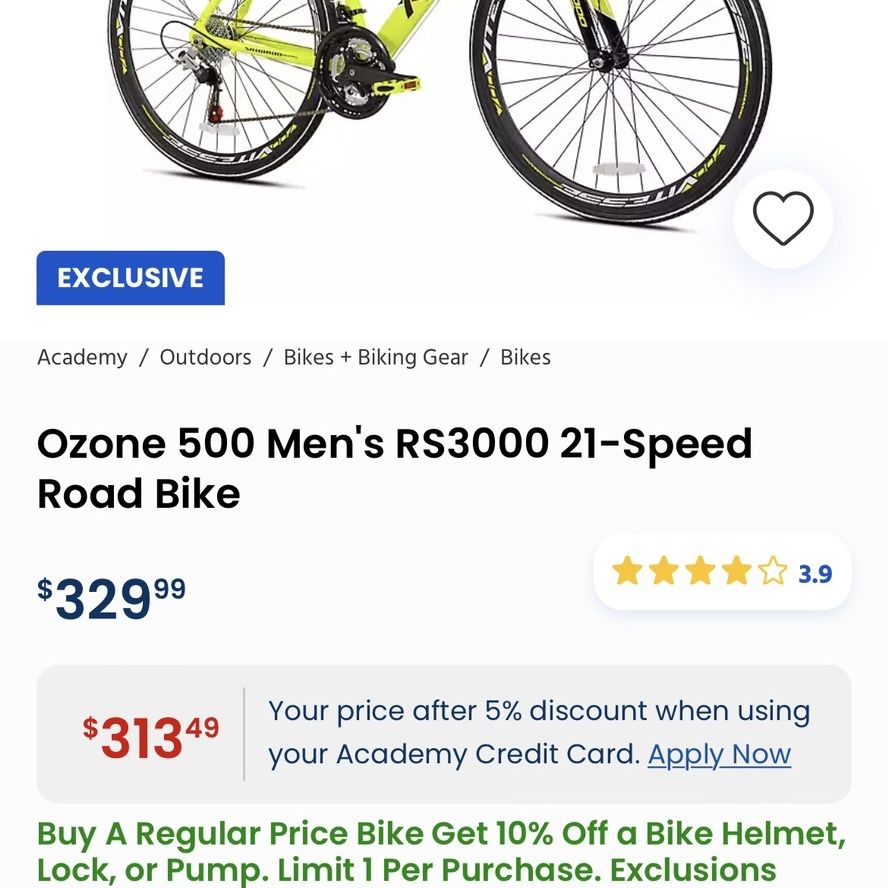Image resolution: width=888 pixels, height=888 pixels.
Task: Click the empty fifth rating star
Action: click(x=773, y=570)
